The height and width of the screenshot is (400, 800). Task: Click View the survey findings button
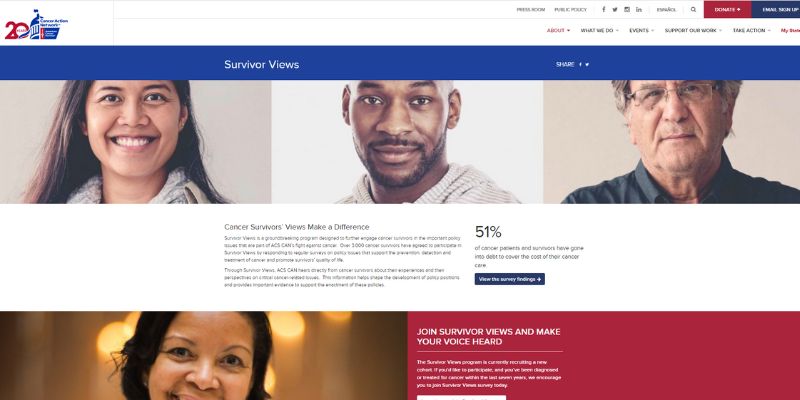(x=510, y=279)
